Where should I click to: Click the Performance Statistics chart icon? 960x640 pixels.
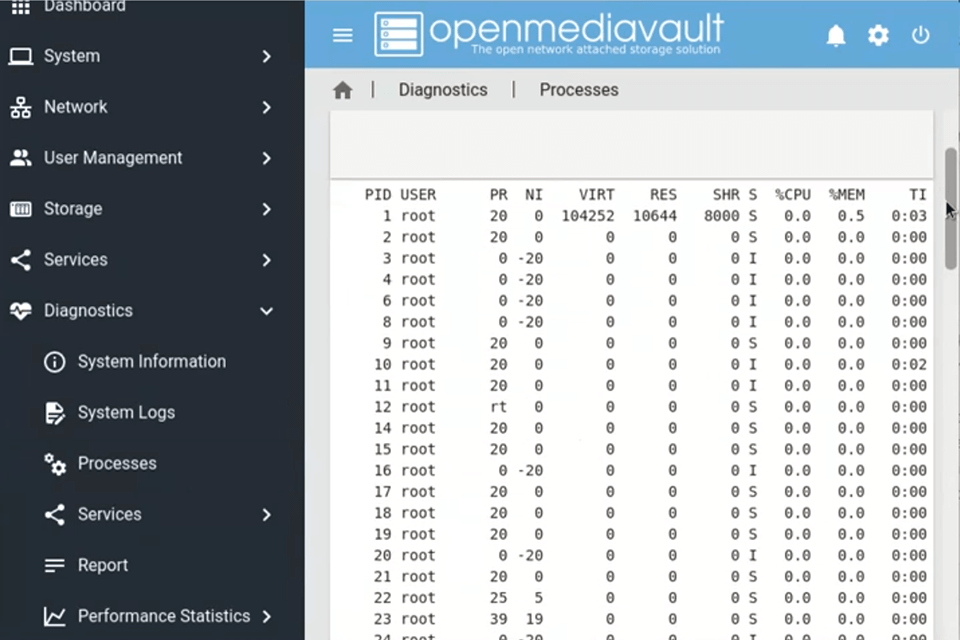tap(54, 616)
